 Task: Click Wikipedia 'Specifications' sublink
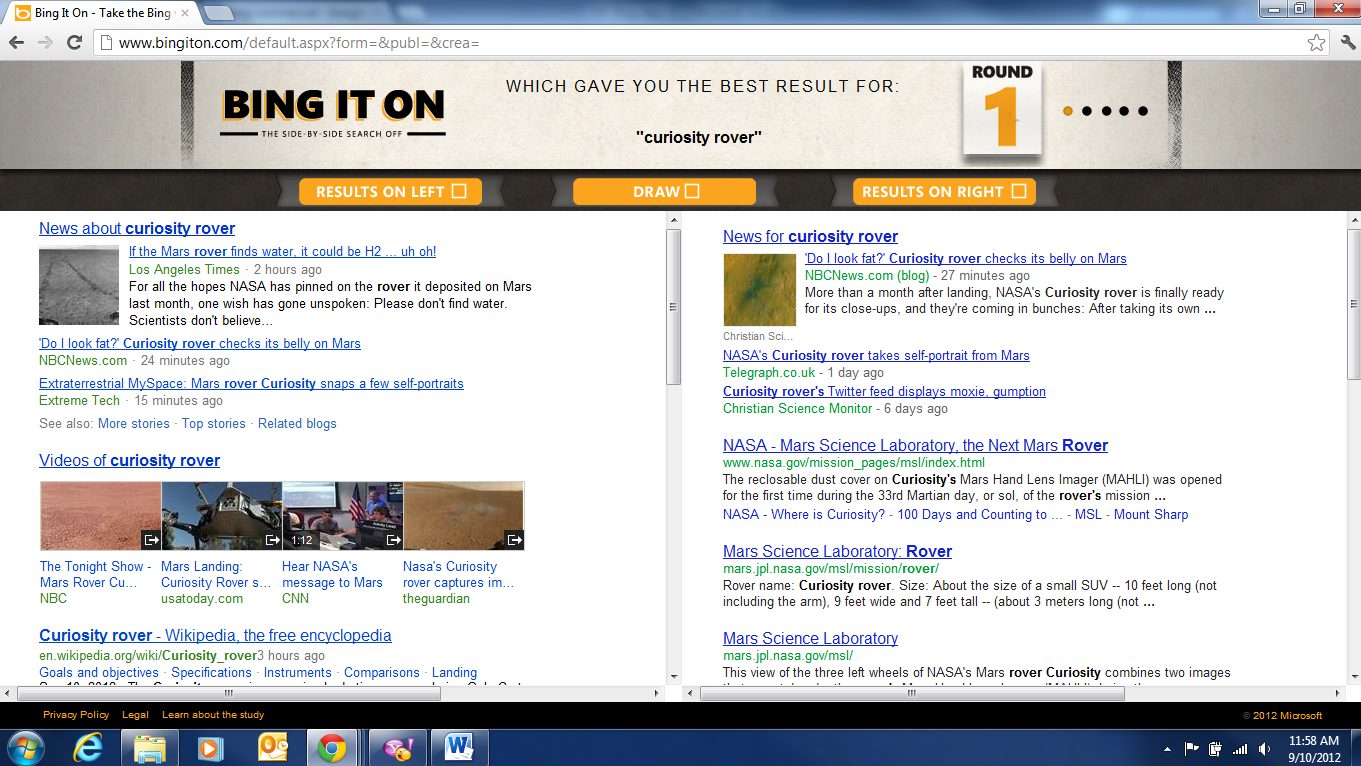click(212, 672)
